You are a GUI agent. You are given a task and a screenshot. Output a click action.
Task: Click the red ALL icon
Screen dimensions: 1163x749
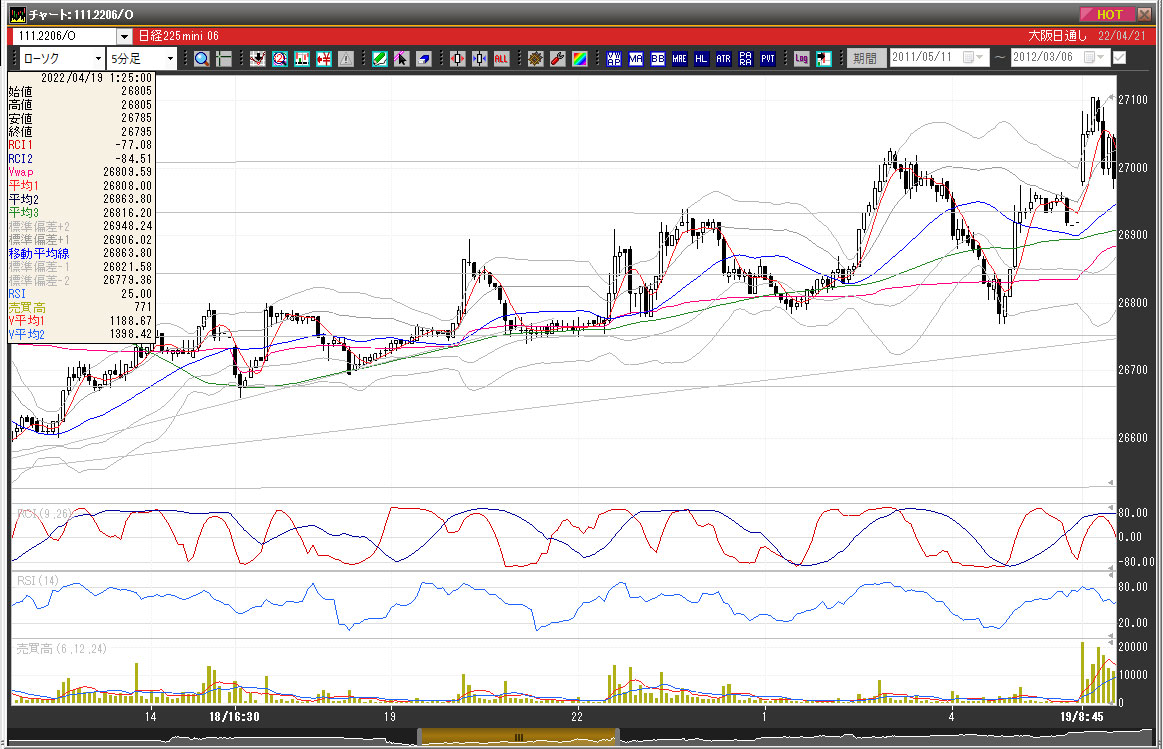click(x=501, y=59)
